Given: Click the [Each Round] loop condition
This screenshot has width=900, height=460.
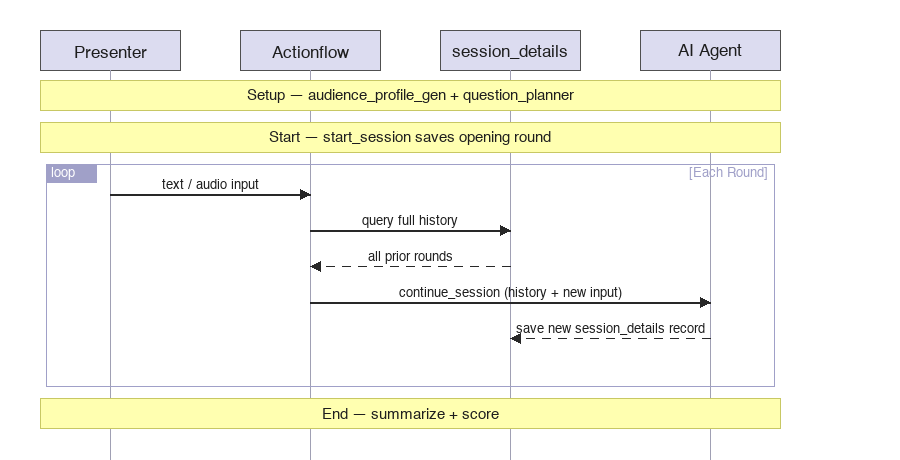Looking at the screenshot, I should point(728,172).
